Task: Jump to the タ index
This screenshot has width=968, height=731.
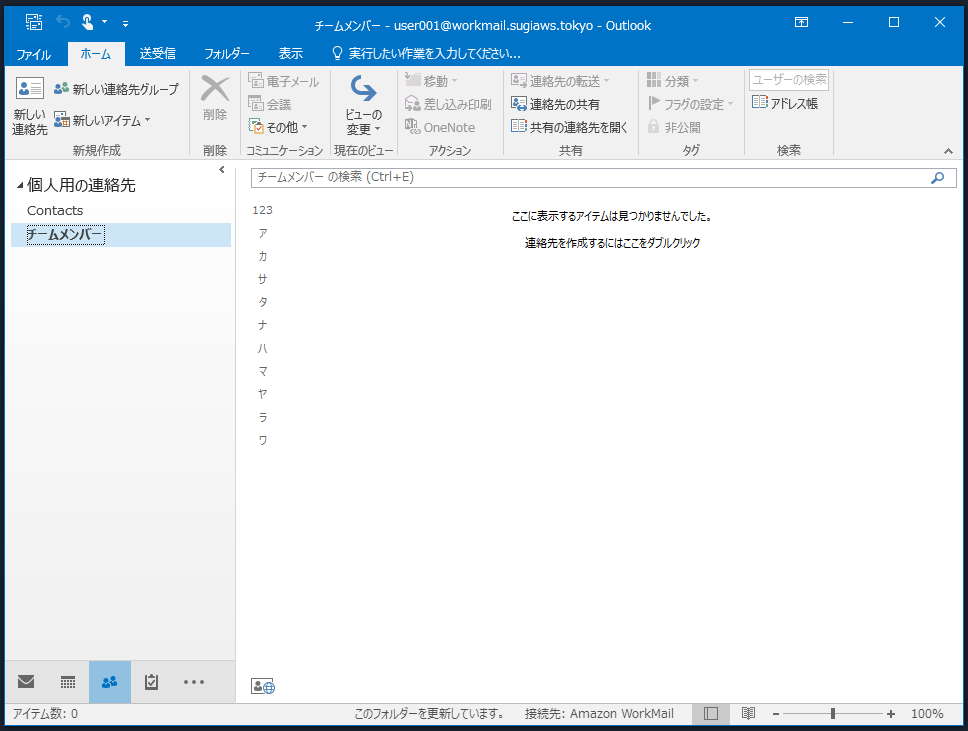Action: click(263, 302)
